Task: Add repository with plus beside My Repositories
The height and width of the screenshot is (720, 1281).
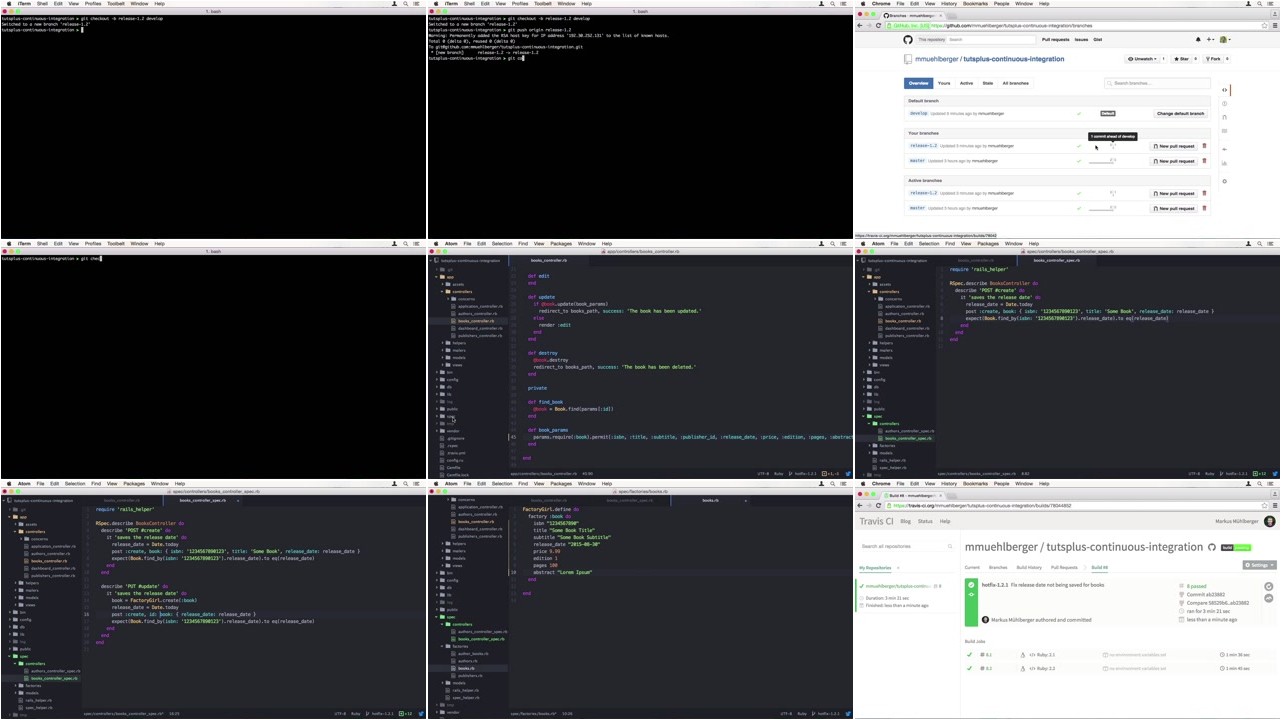Action: click(898, 568)
